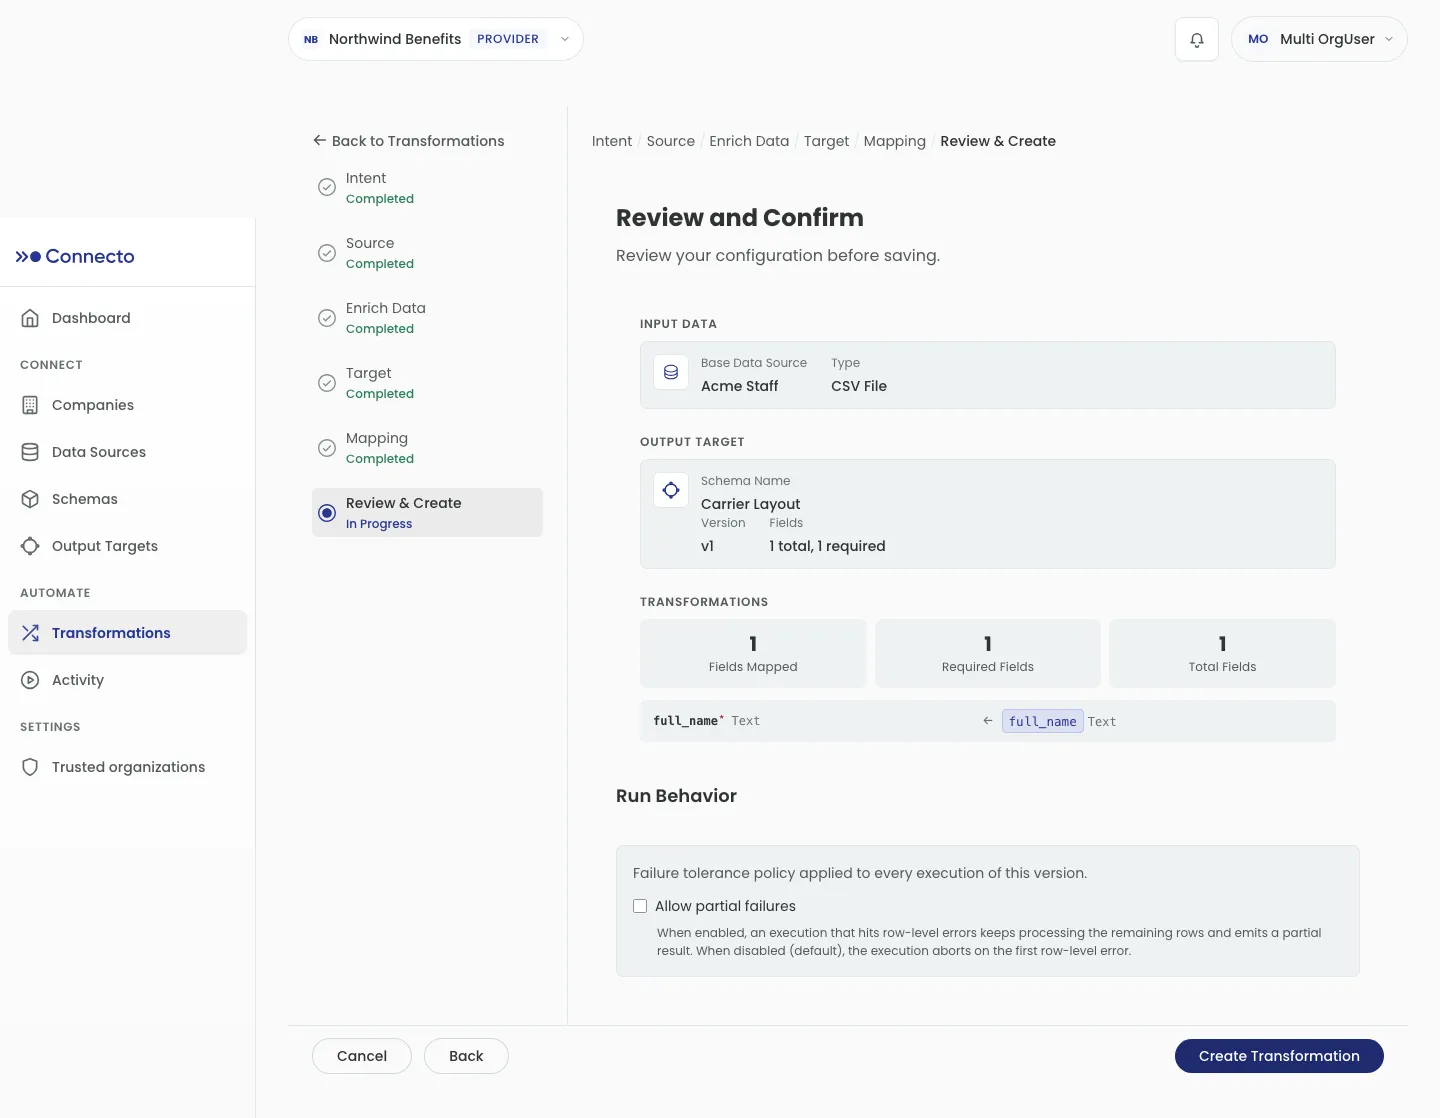Open Transformations in the sidebar

127,633
